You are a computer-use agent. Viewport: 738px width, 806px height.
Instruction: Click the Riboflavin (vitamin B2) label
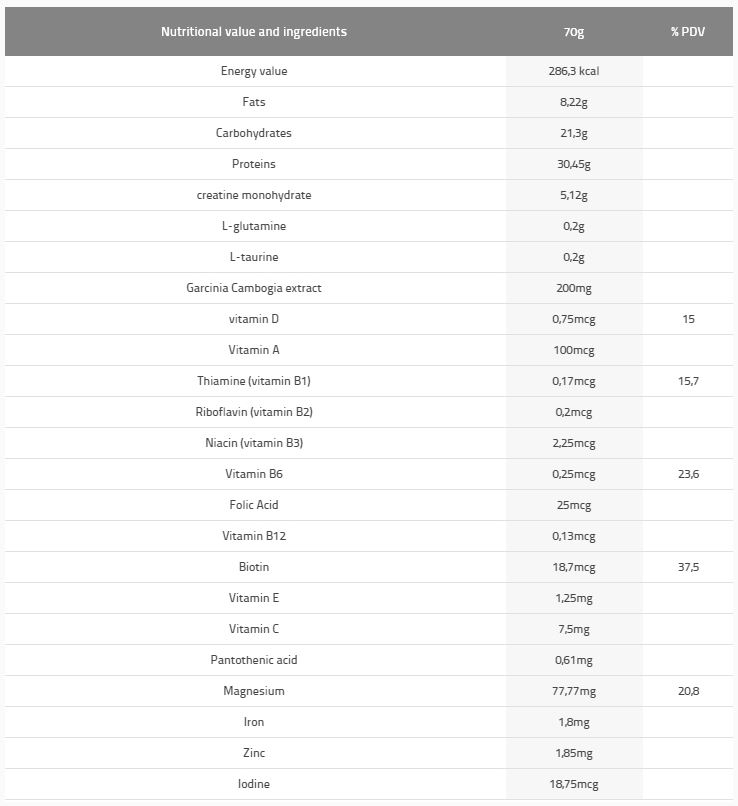(254, 412)
